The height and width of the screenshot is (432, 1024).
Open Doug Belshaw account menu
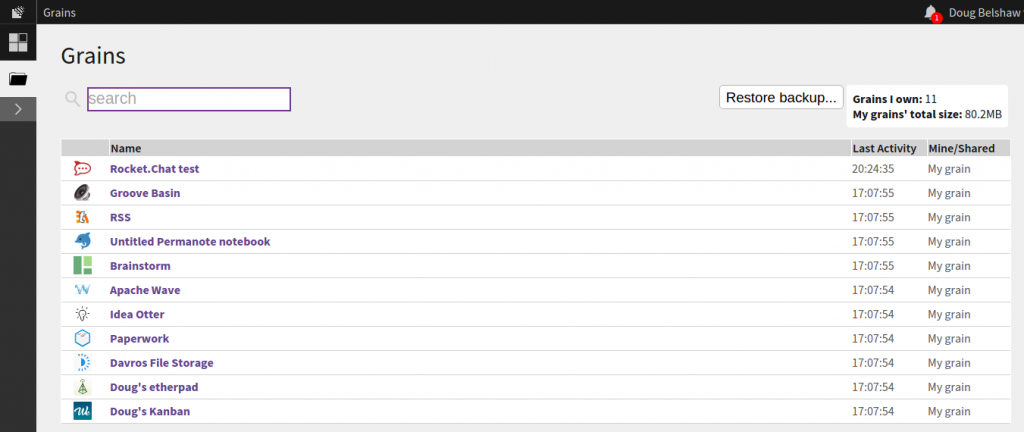coord(982,13)
